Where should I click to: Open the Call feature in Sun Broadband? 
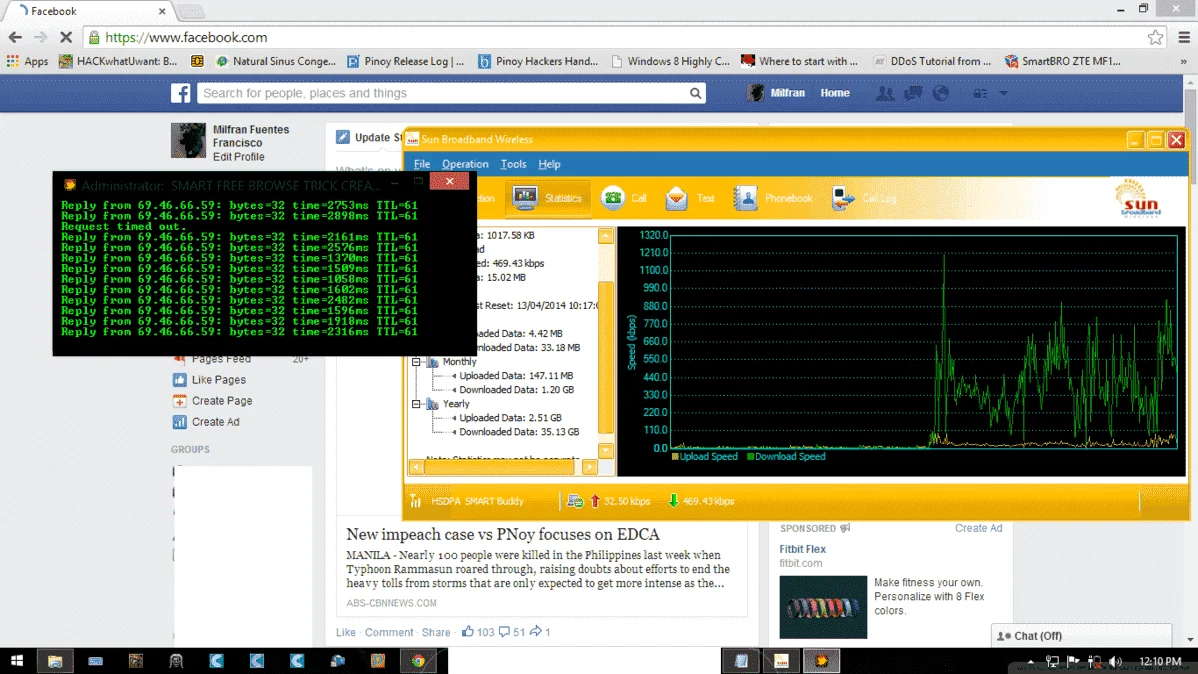[624, 198]
